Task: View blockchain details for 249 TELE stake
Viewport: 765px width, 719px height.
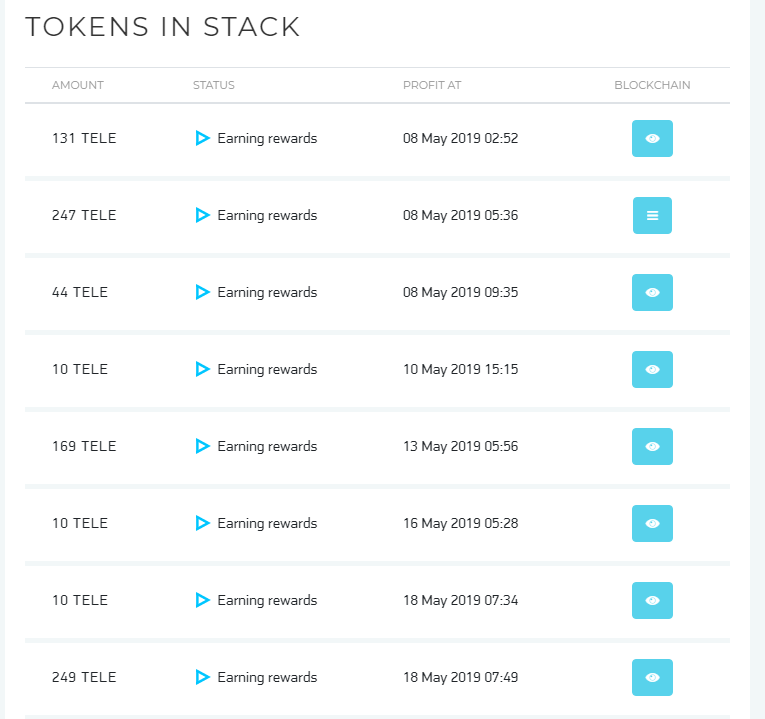Action: point(652,678)
